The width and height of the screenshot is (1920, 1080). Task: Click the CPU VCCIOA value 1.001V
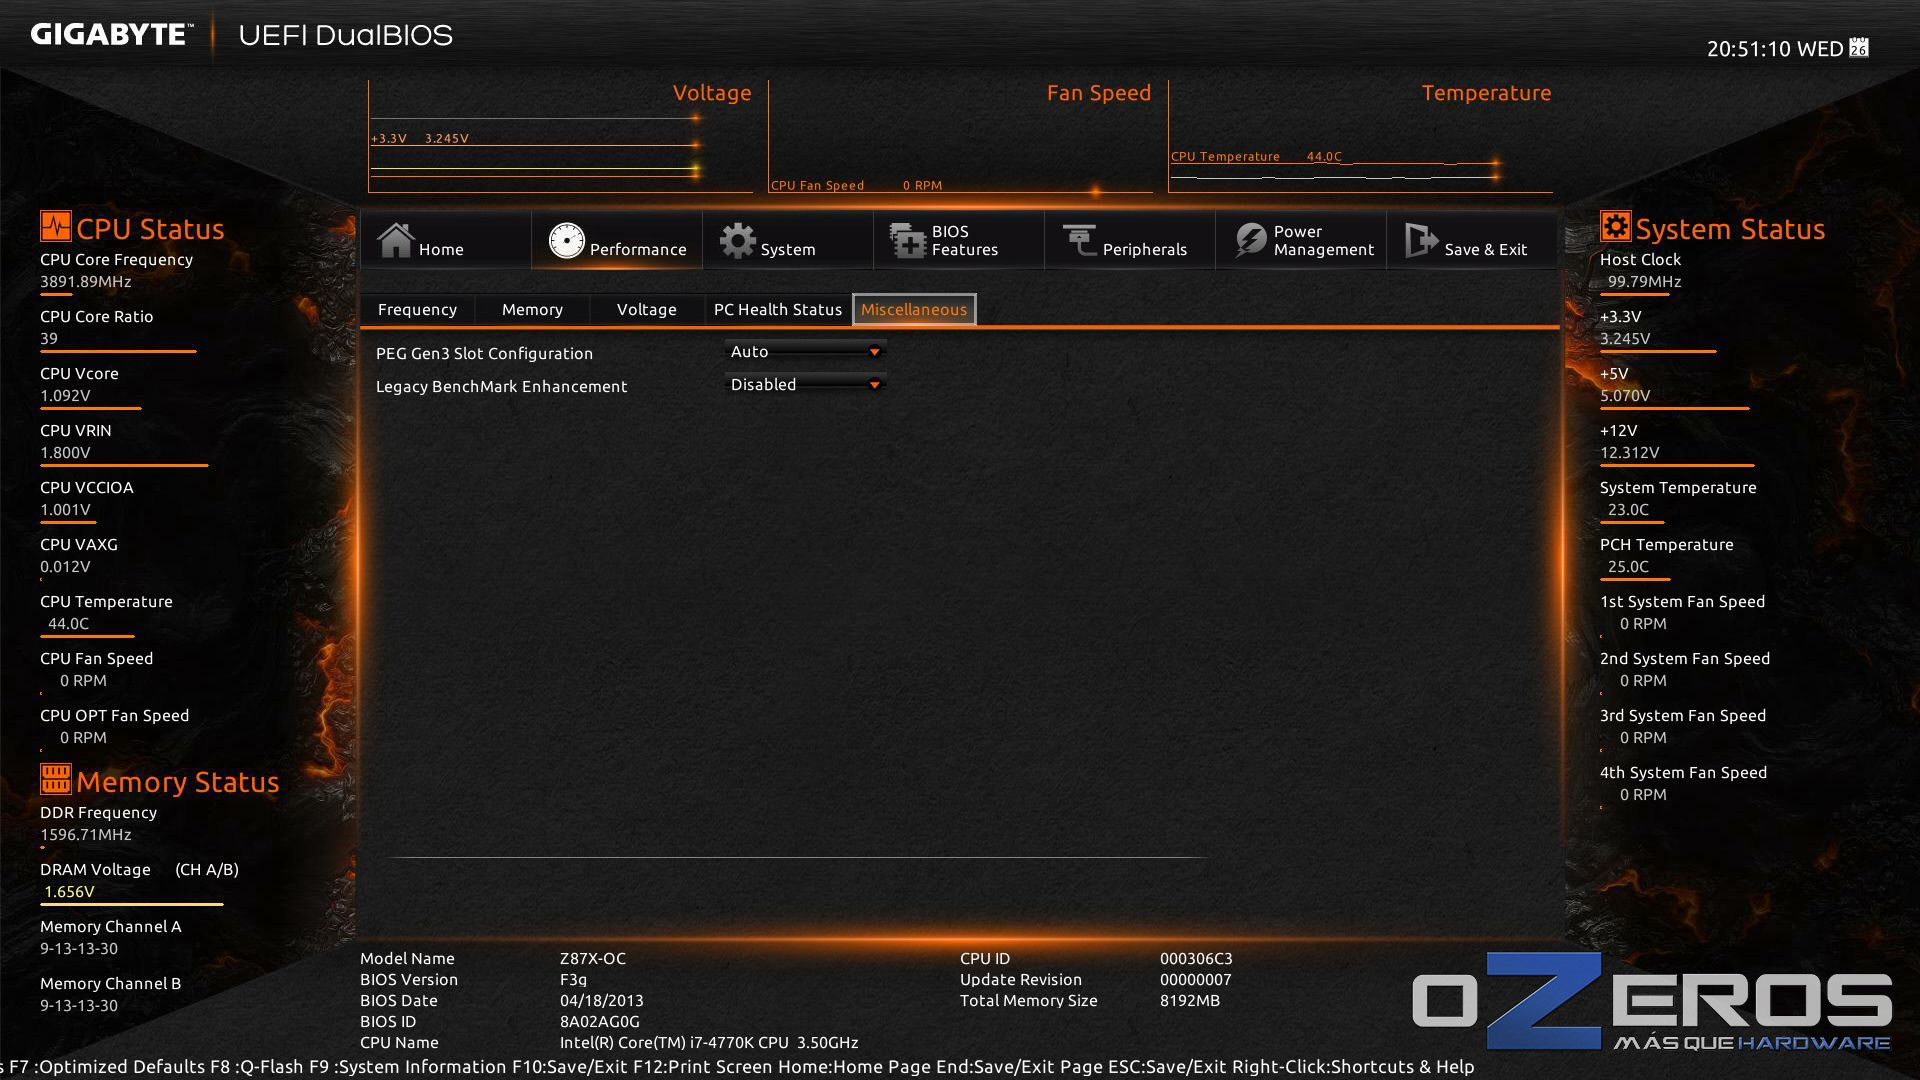click(65, 510)
